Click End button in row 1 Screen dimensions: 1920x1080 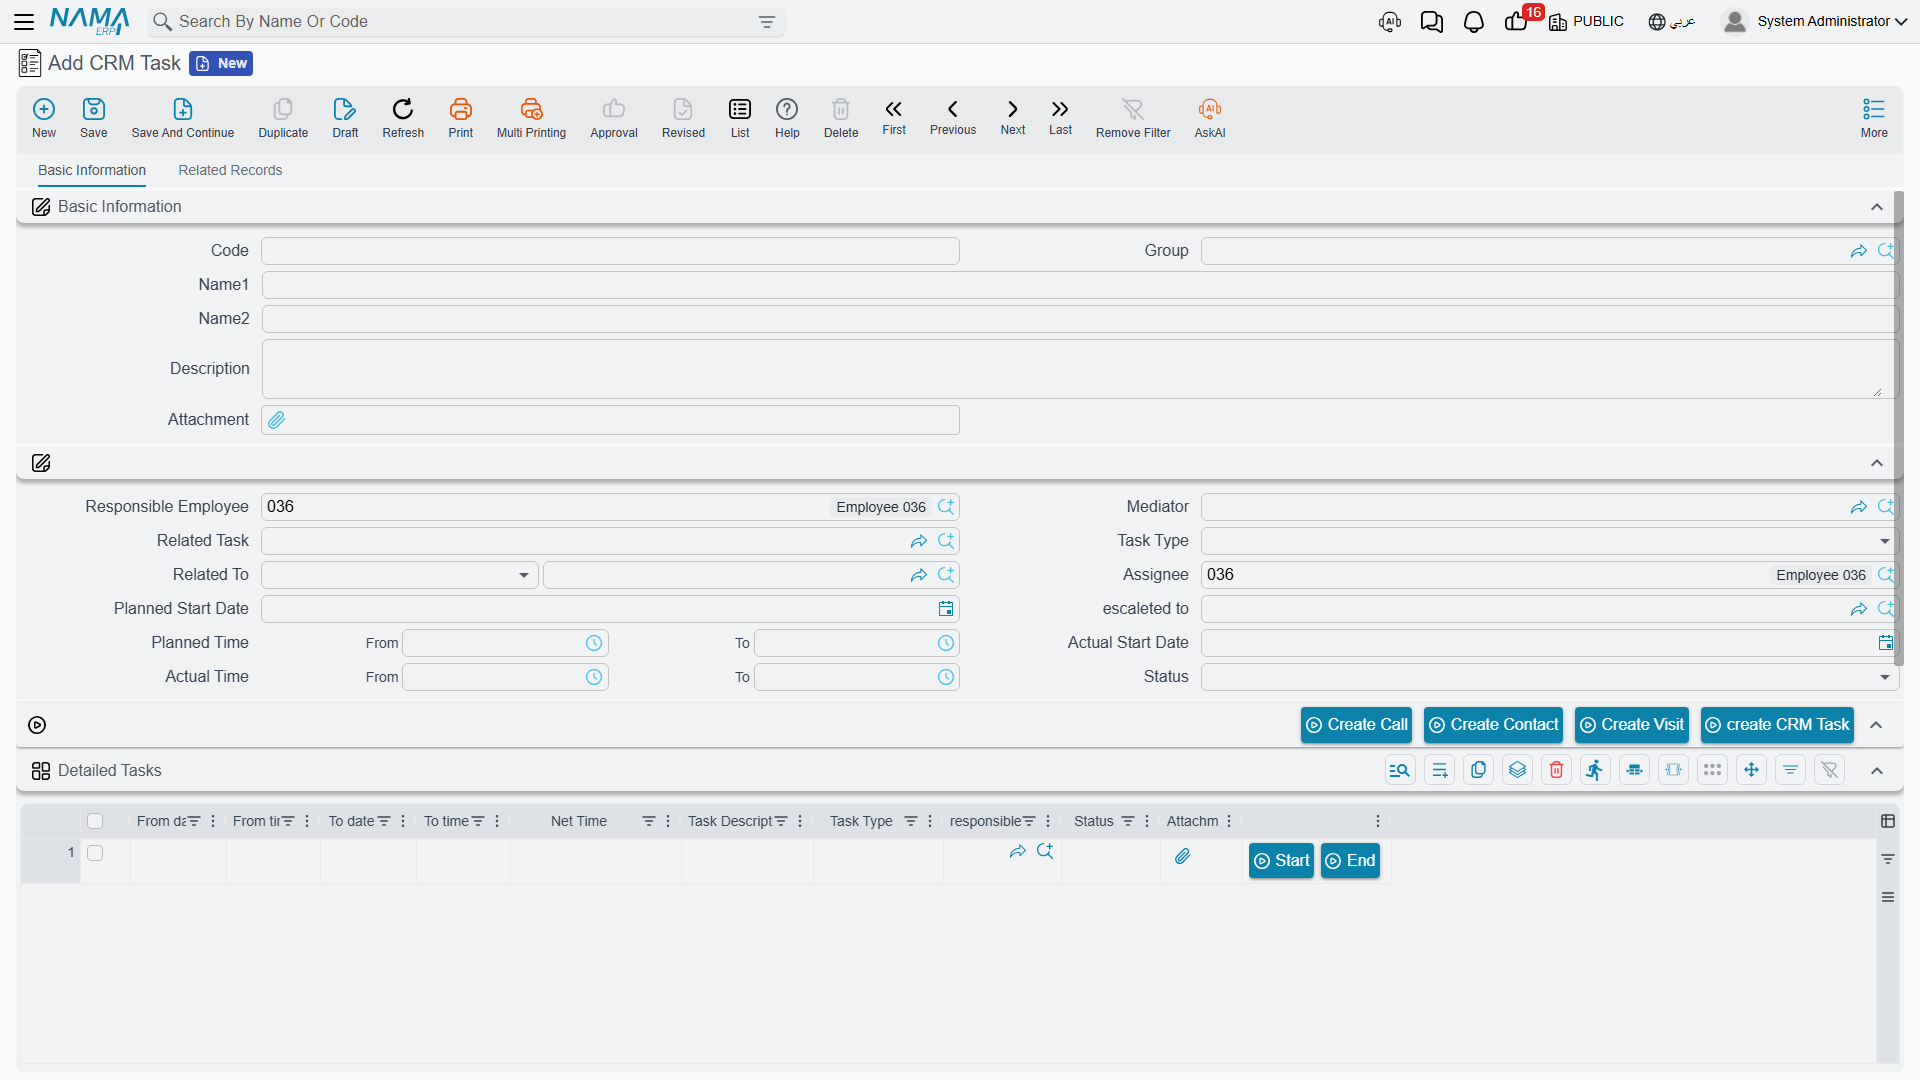click(x=1350, y=861)
